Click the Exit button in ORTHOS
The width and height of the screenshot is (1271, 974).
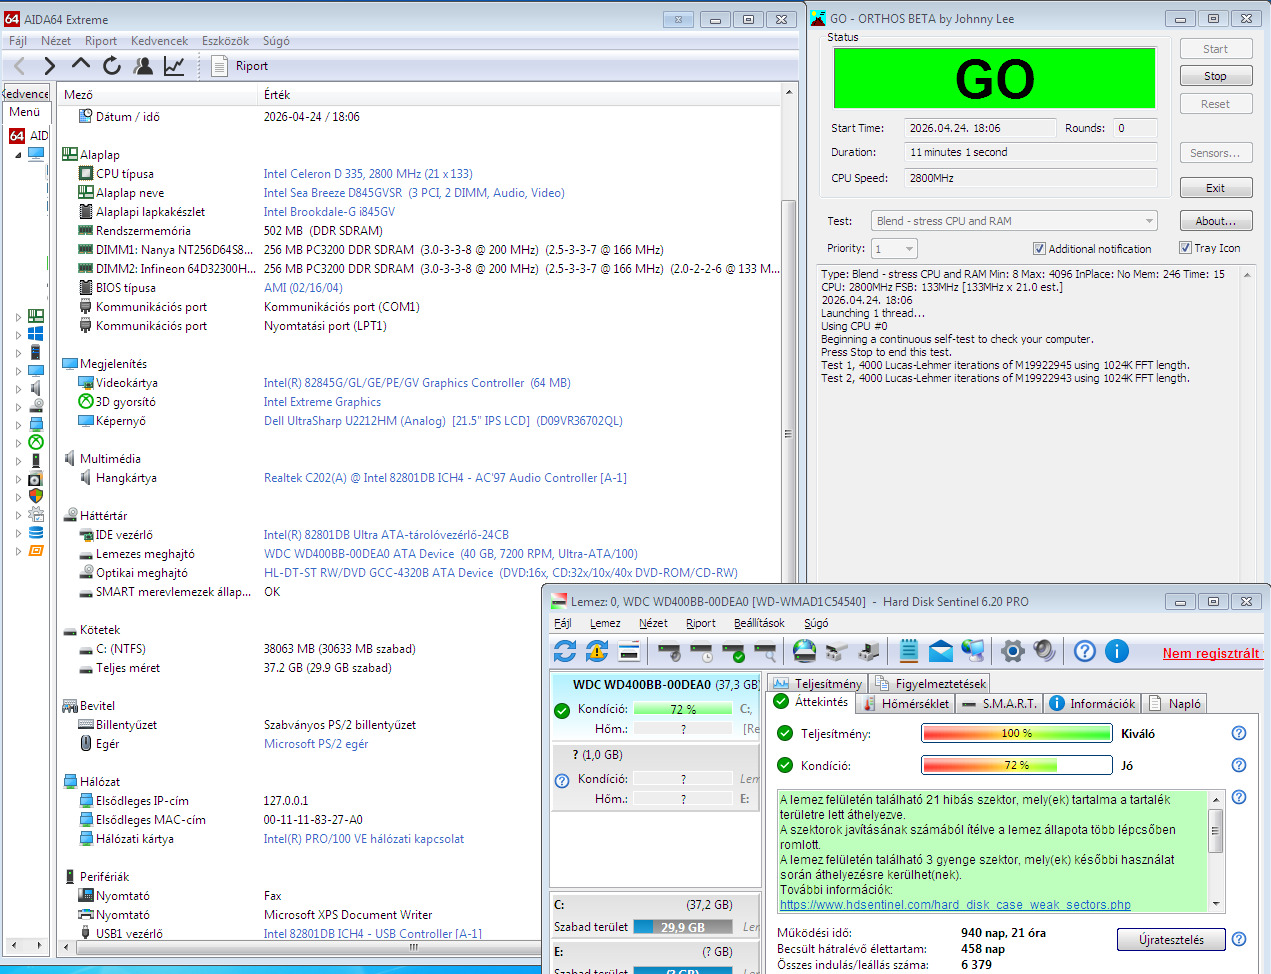tap(1215, 188)
